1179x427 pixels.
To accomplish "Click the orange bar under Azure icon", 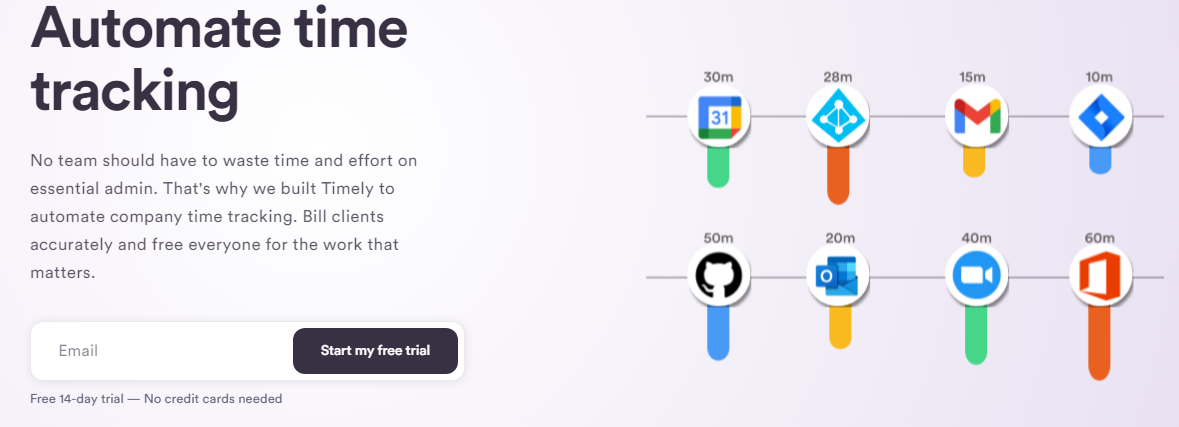I will pyautogui.click(x=838, y=176).
